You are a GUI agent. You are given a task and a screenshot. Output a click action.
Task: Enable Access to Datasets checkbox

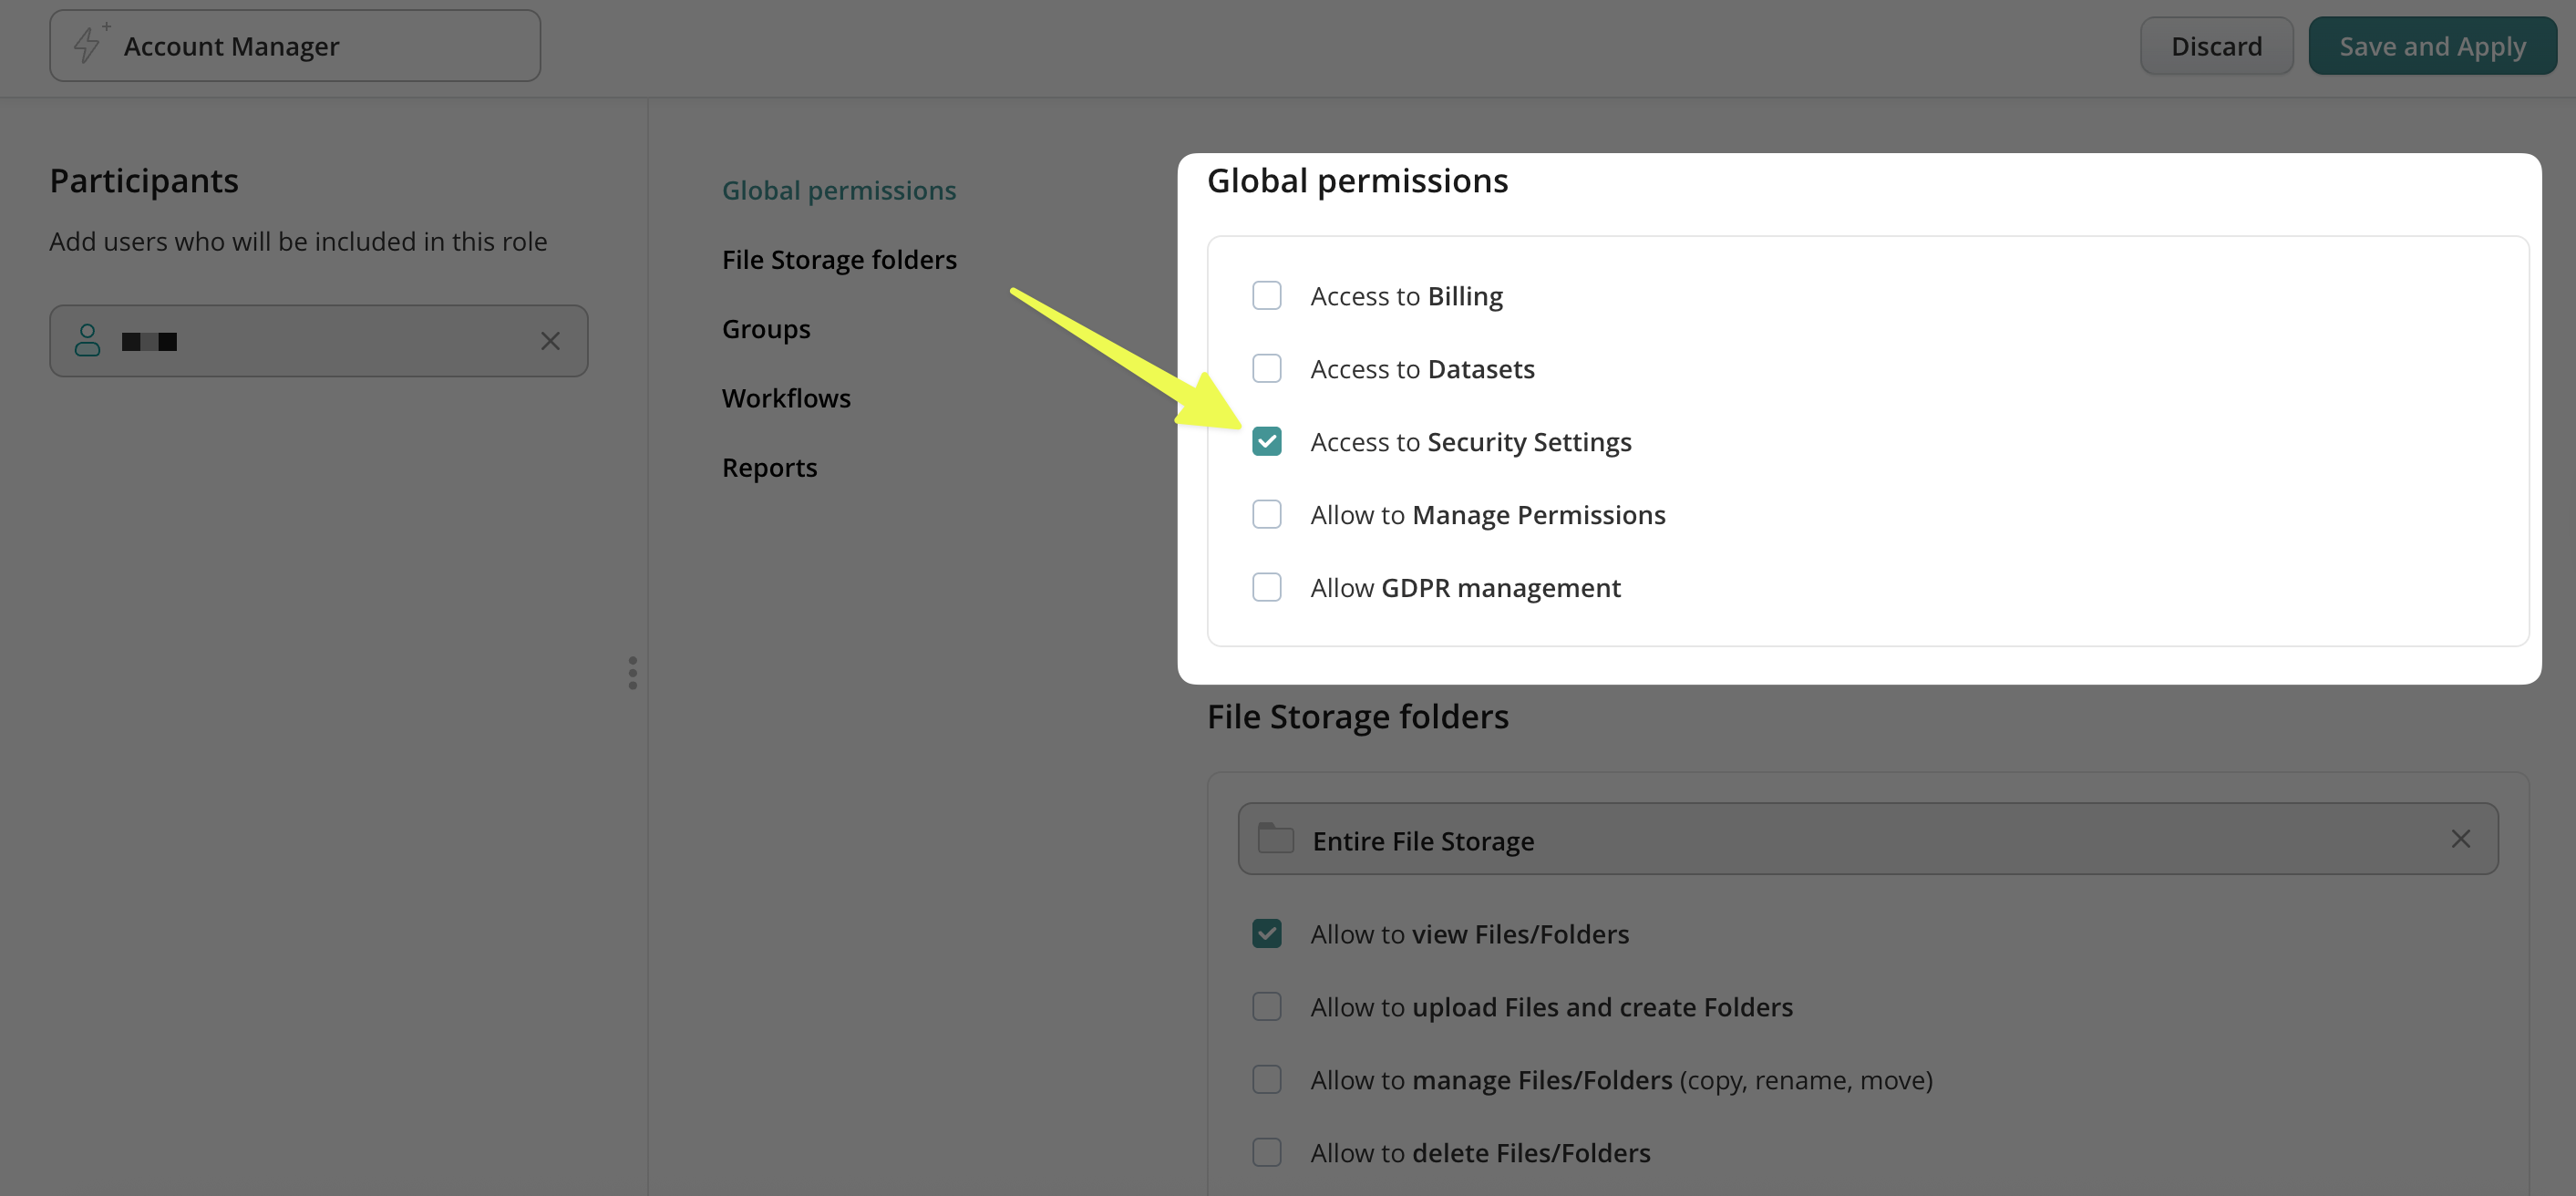tap(1266, 369)
